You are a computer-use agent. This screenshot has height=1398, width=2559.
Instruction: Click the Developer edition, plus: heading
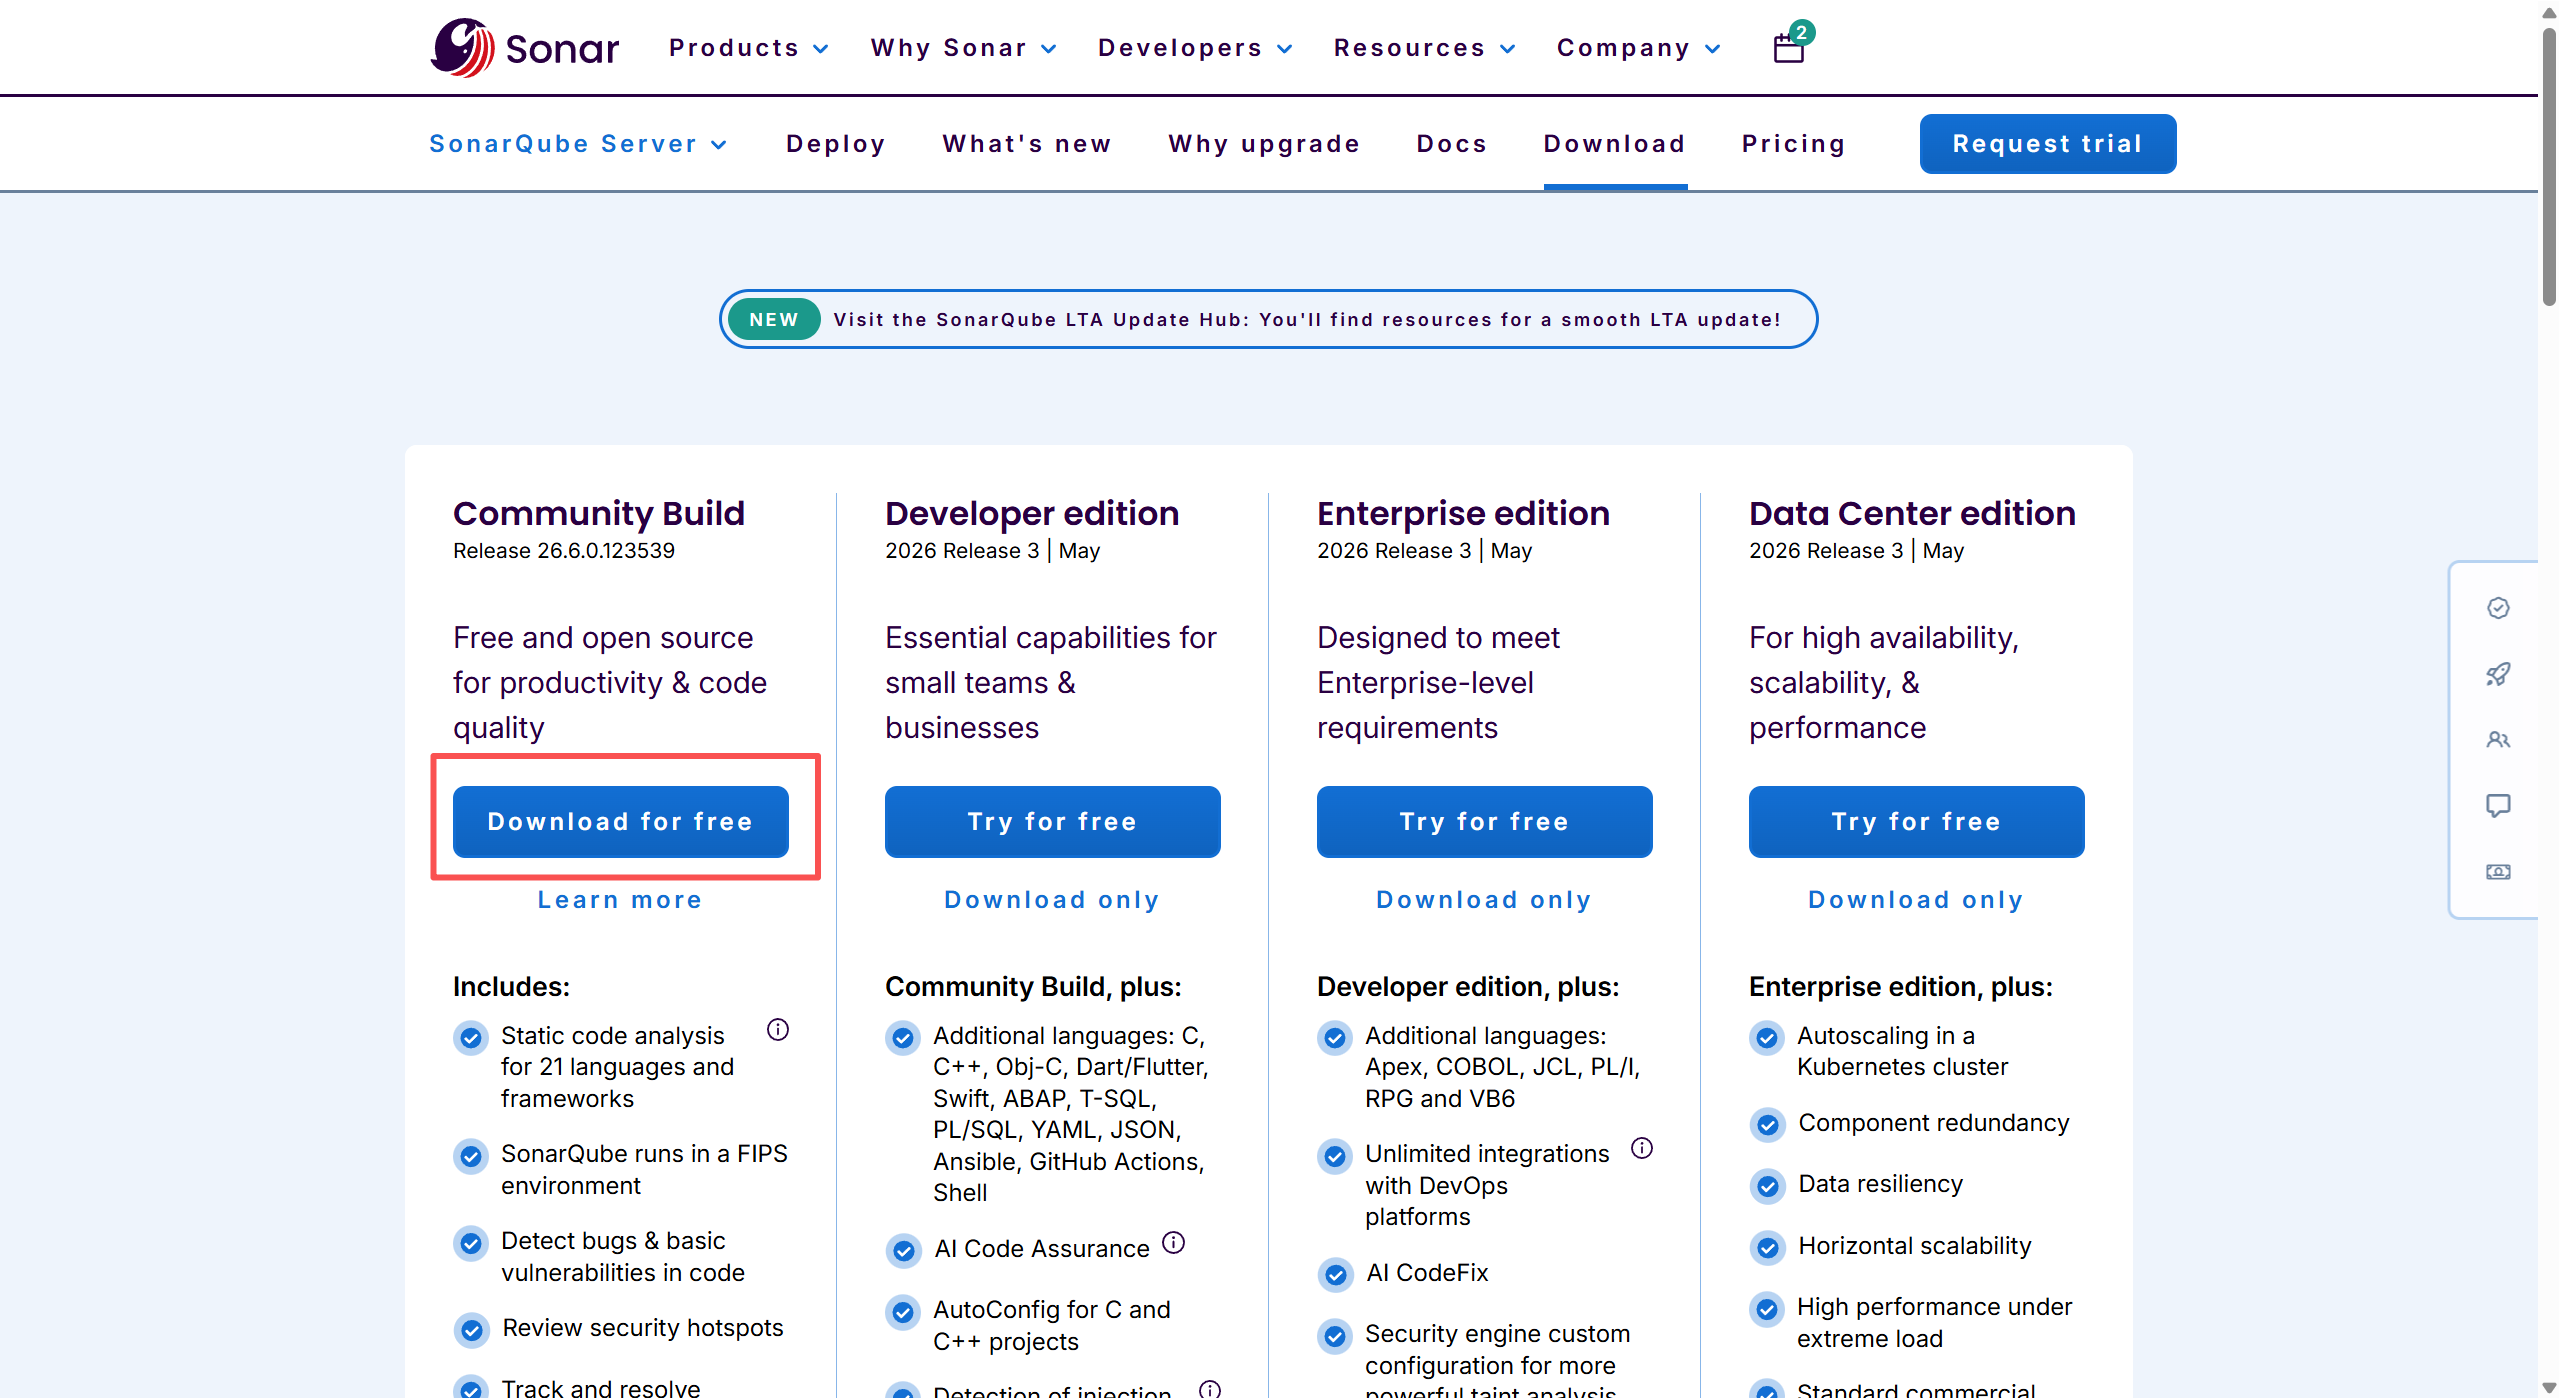coord(1468,987)
